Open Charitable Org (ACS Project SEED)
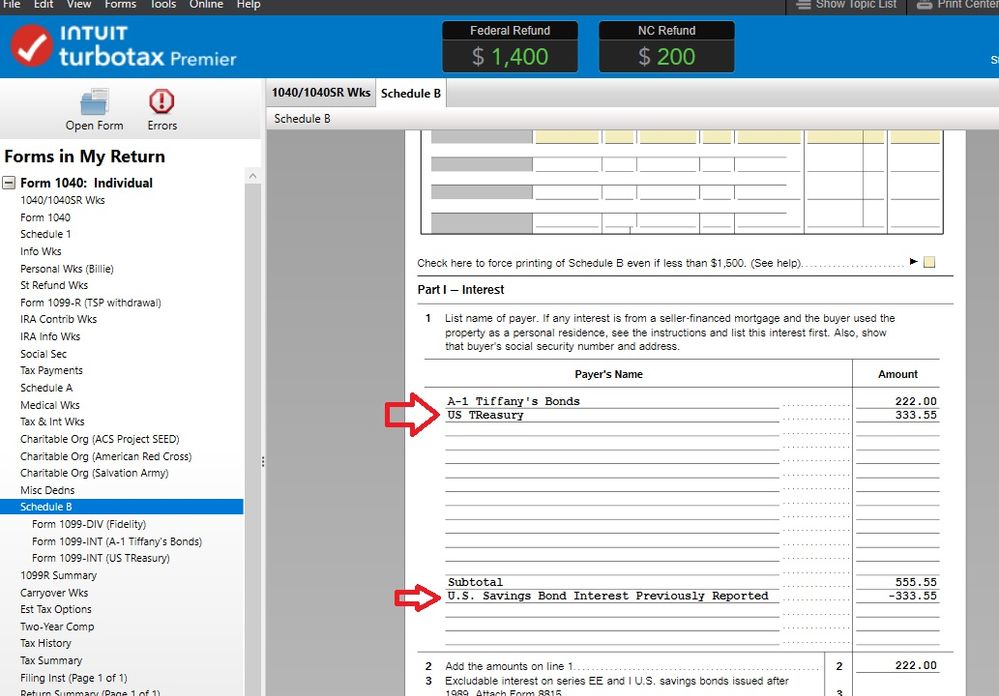The height and width of the screenshot is (696, 999). point(100,439)
